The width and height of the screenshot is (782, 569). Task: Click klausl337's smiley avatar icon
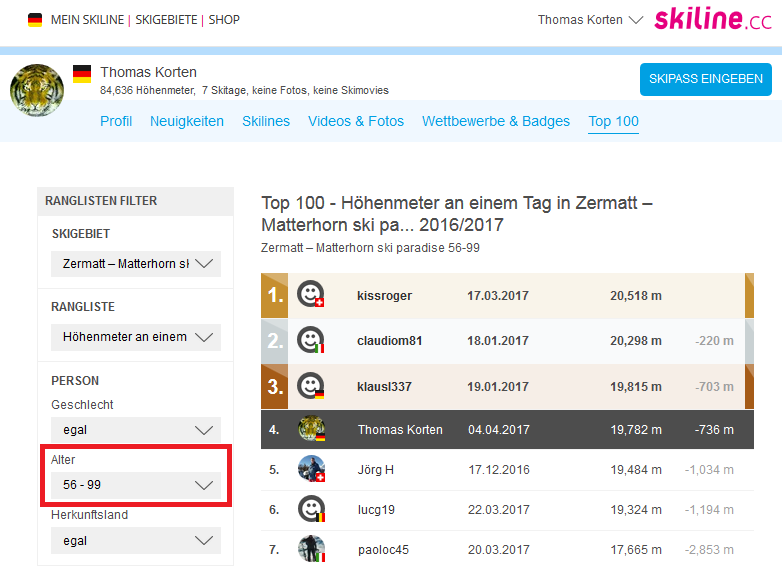pos(311,385)
